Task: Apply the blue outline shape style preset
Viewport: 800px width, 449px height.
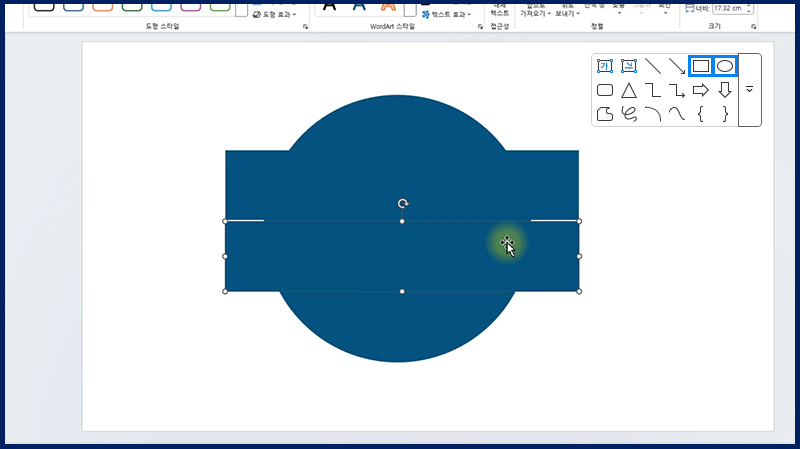Action: [x=73, y=6]
